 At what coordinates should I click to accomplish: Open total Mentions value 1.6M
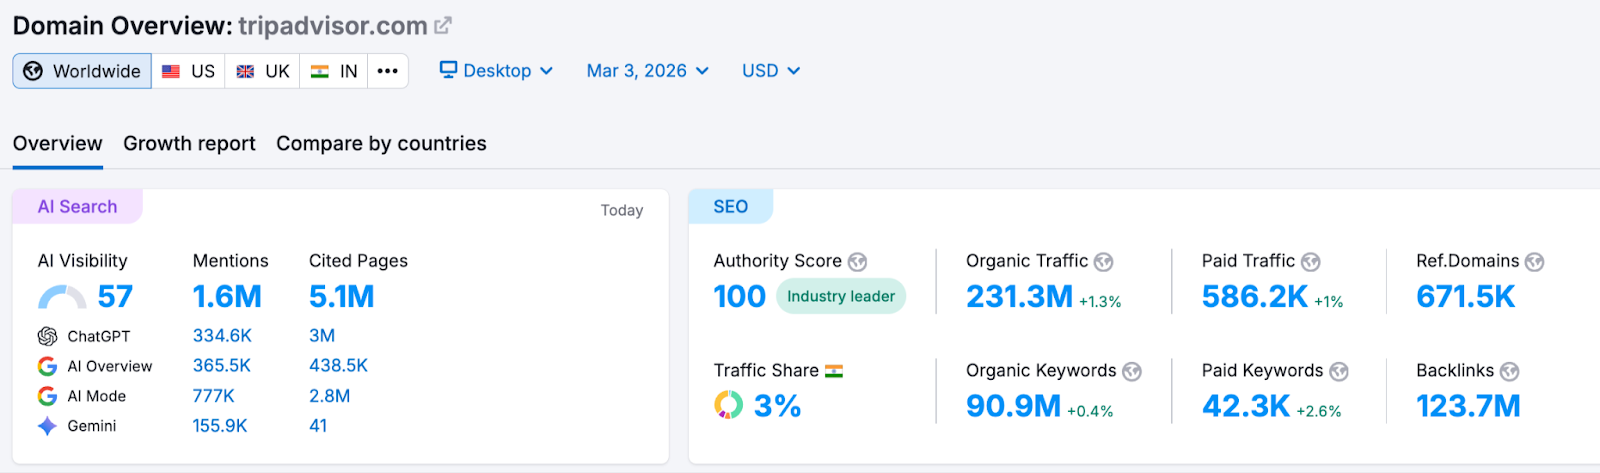[227, 297]
